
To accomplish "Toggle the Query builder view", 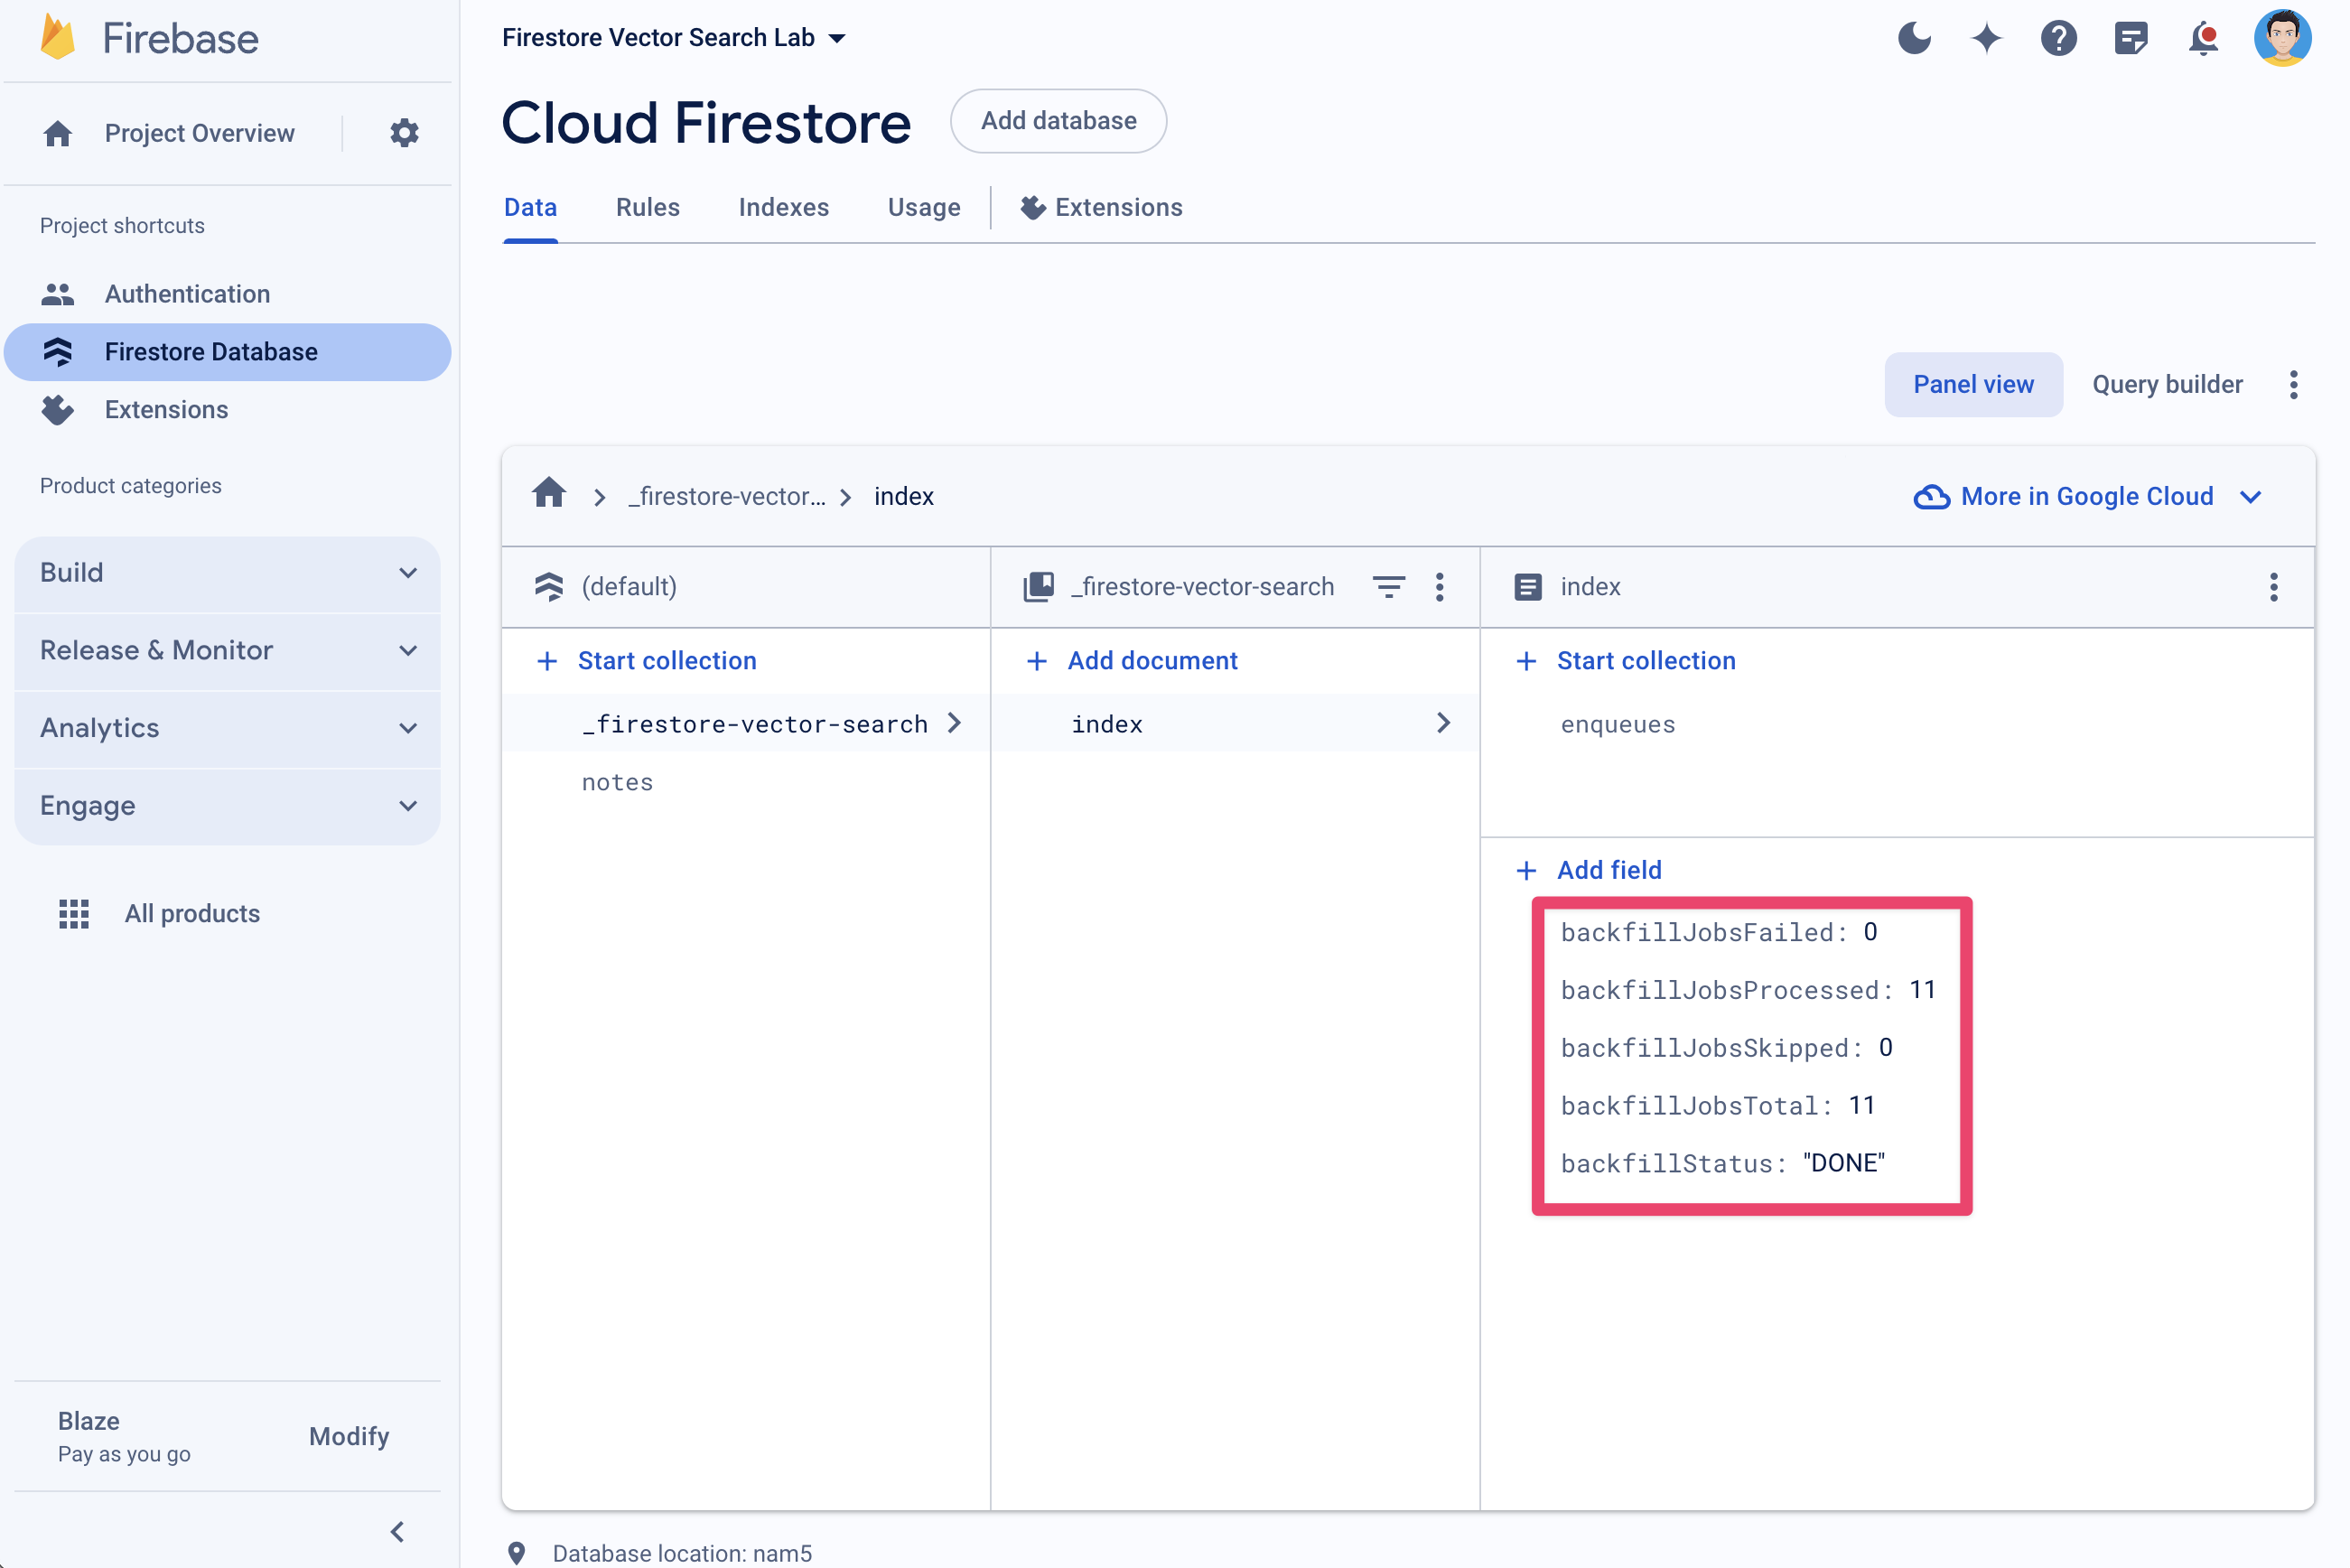I will click(2167, 385).
